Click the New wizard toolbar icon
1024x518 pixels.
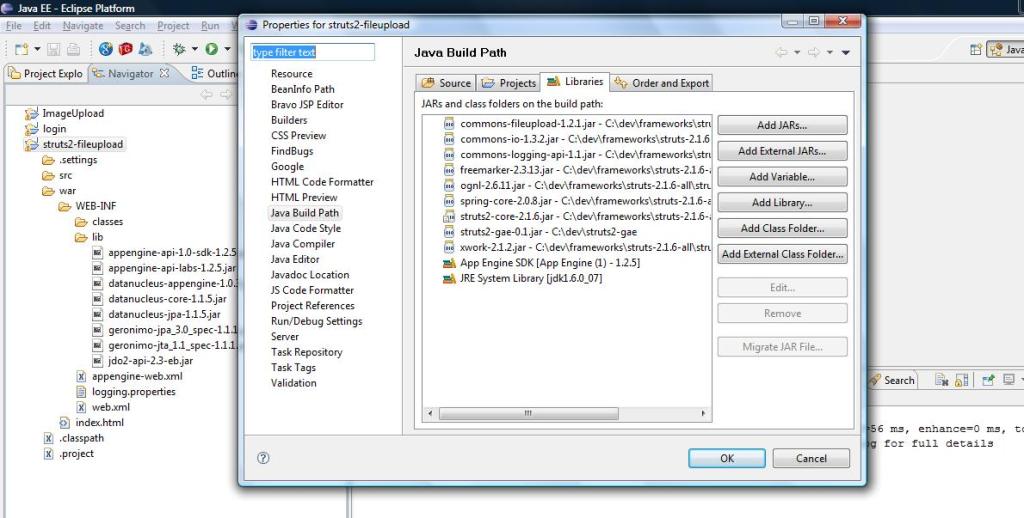19,48
